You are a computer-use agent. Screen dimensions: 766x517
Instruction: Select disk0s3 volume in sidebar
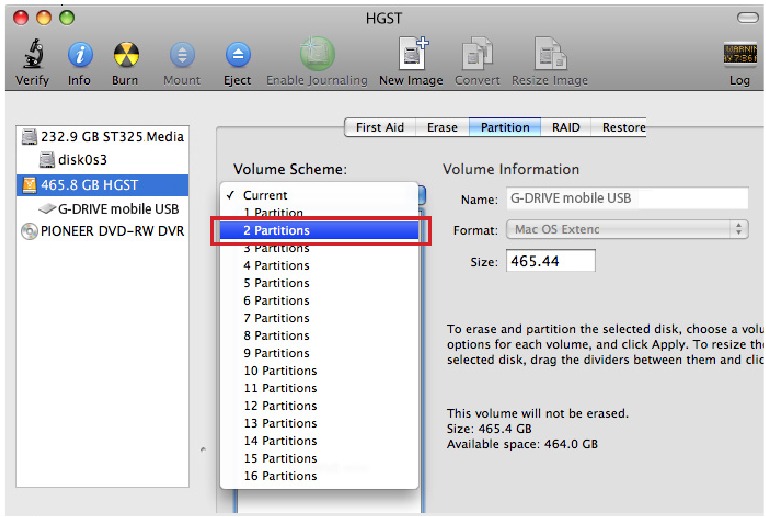[103, 160]
